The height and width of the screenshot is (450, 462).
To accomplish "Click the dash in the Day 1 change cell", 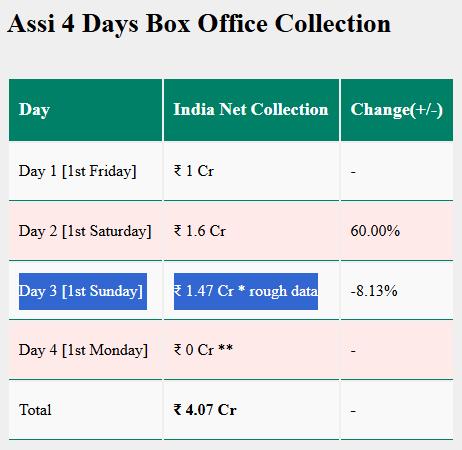I will 353,172.
